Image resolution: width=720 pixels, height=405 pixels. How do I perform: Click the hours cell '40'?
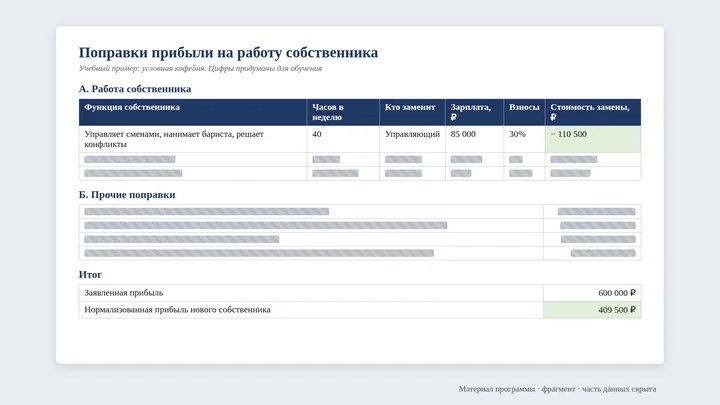[343, 139]
